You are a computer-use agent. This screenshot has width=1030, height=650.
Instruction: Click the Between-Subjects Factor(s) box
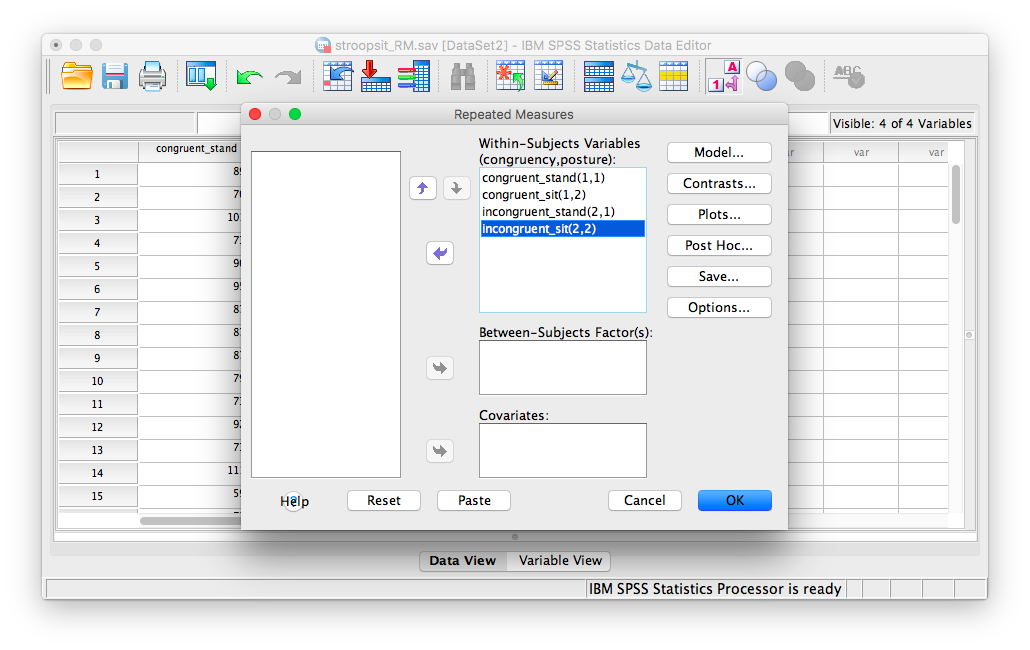pos(563,368)
